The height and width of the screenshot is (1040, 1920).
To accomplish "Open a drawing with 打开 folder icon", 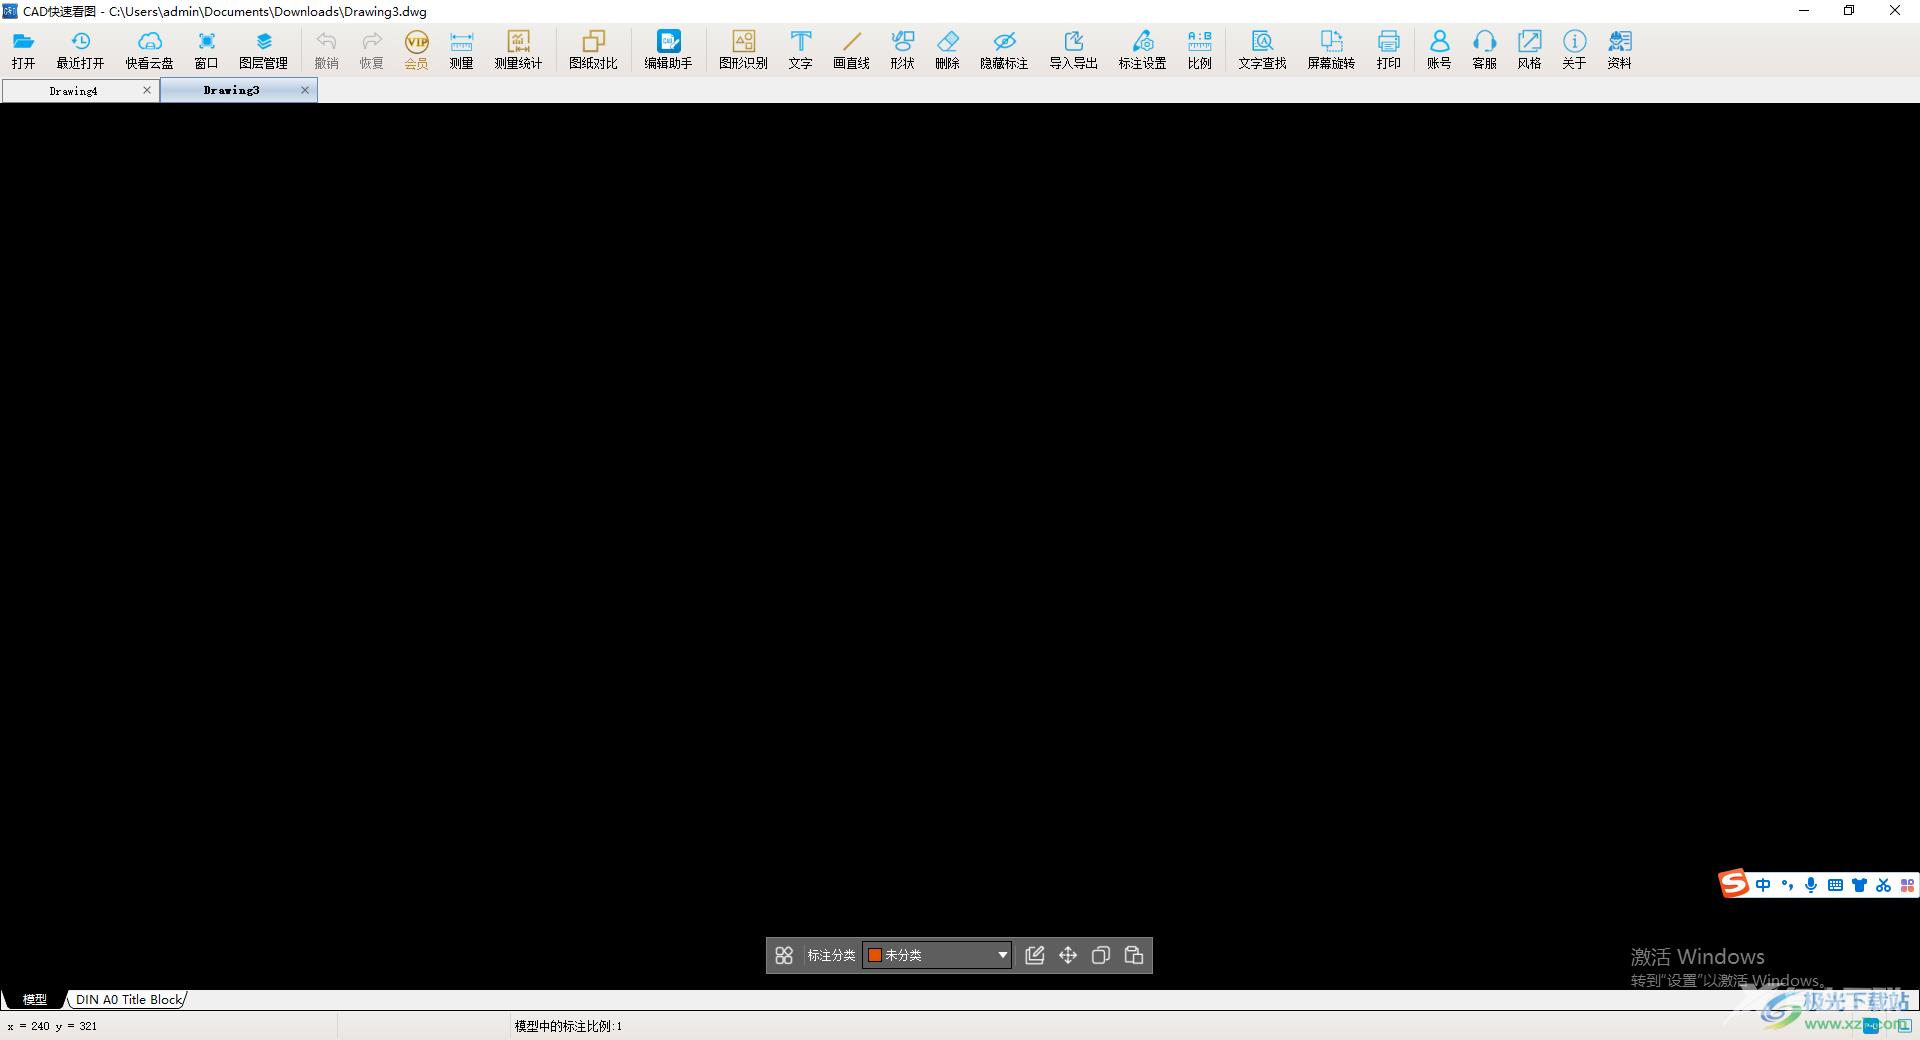I will click(23, 49).
